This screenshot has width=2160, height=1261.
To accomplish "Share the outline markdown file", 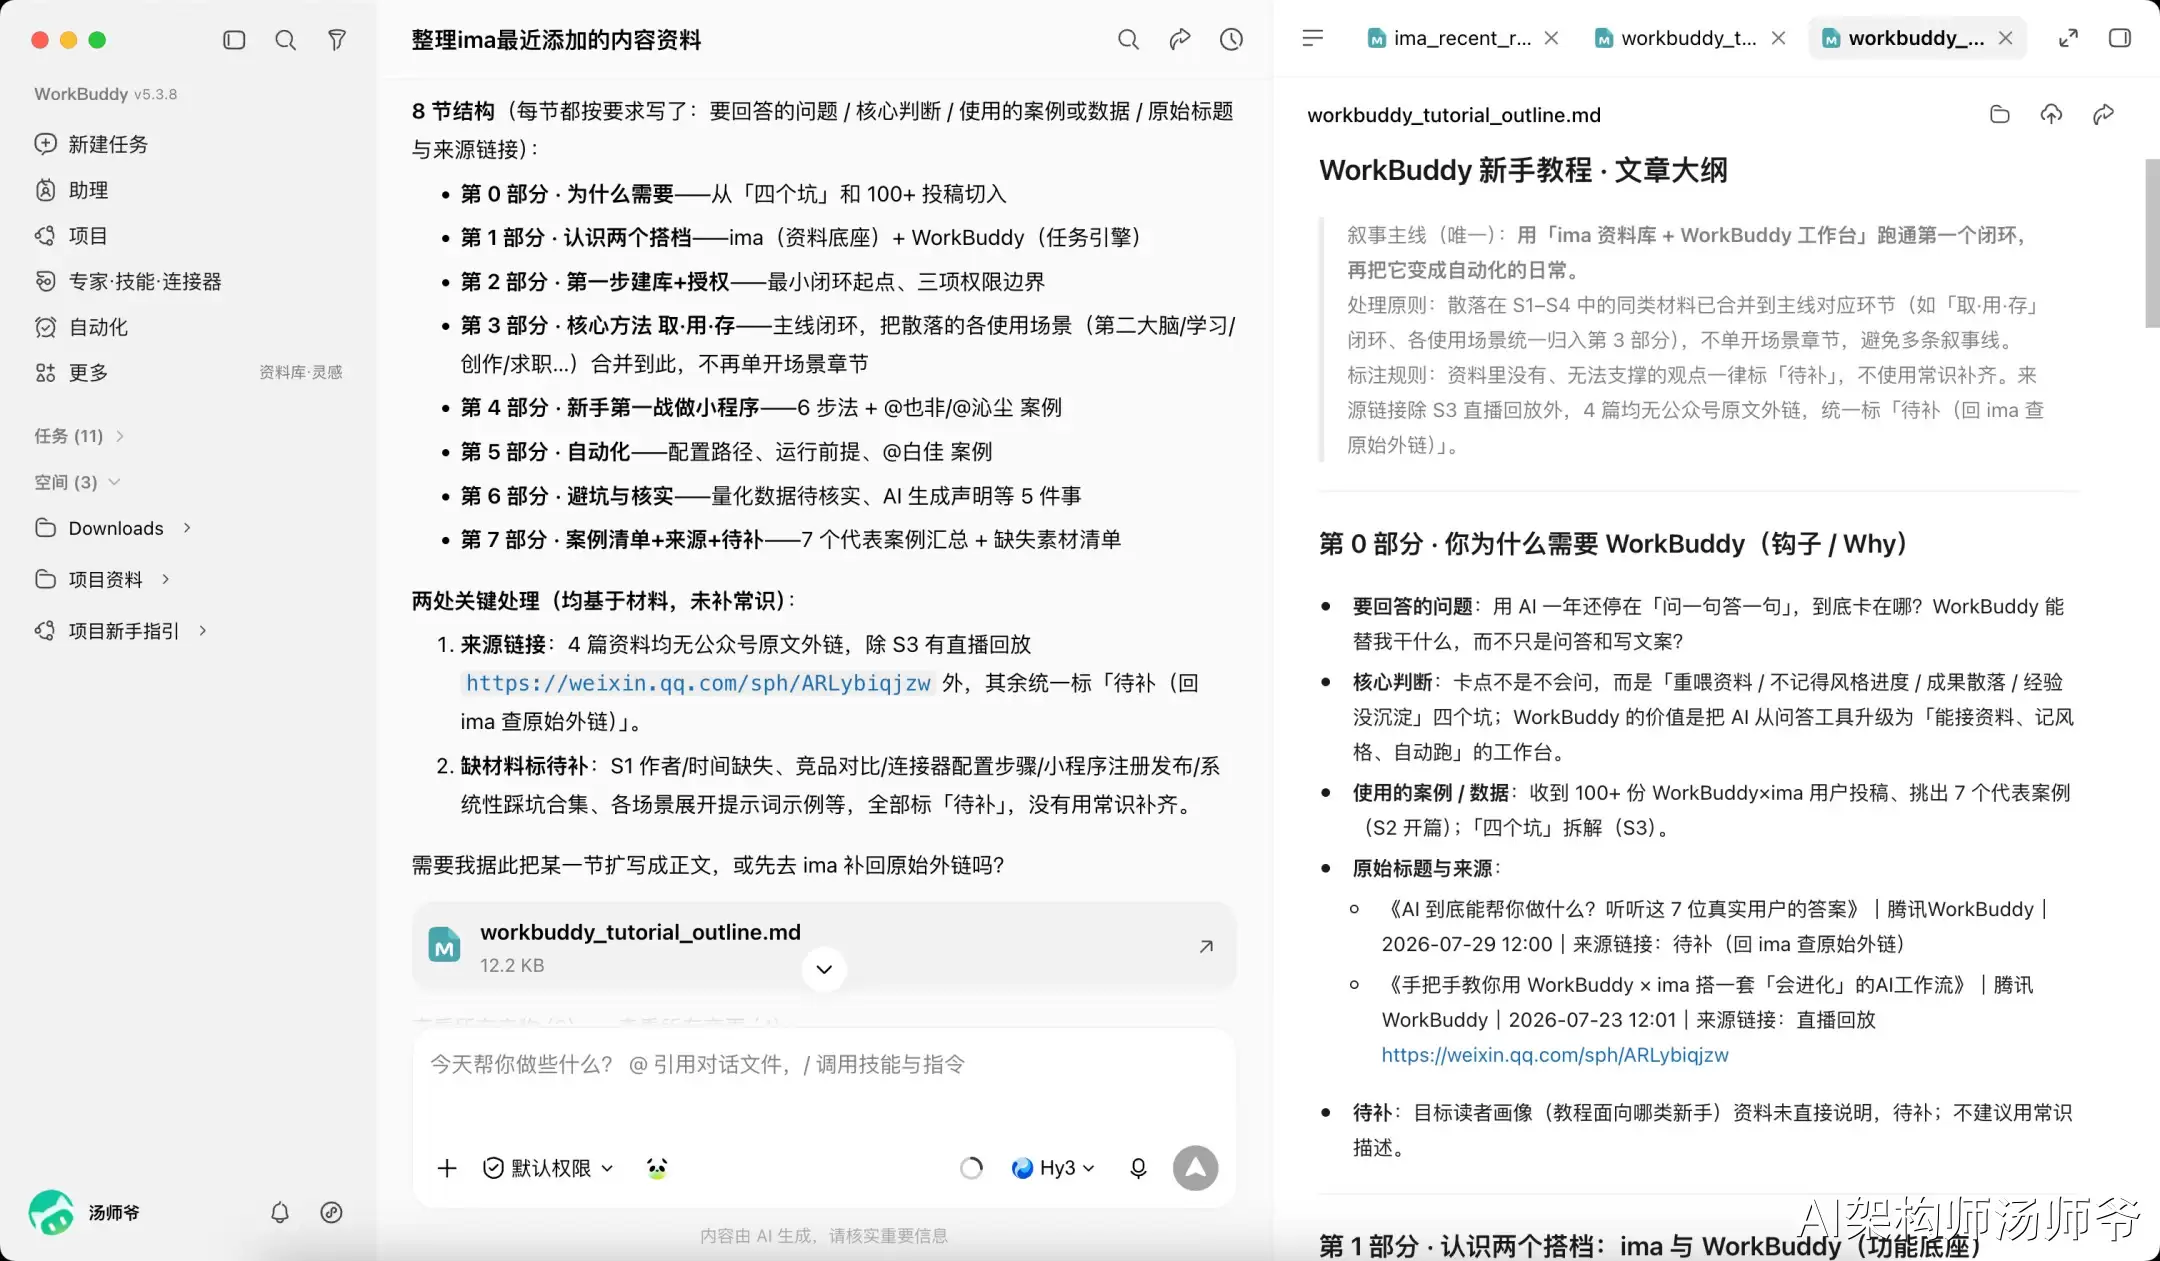I will click(x=2103, y=114).
